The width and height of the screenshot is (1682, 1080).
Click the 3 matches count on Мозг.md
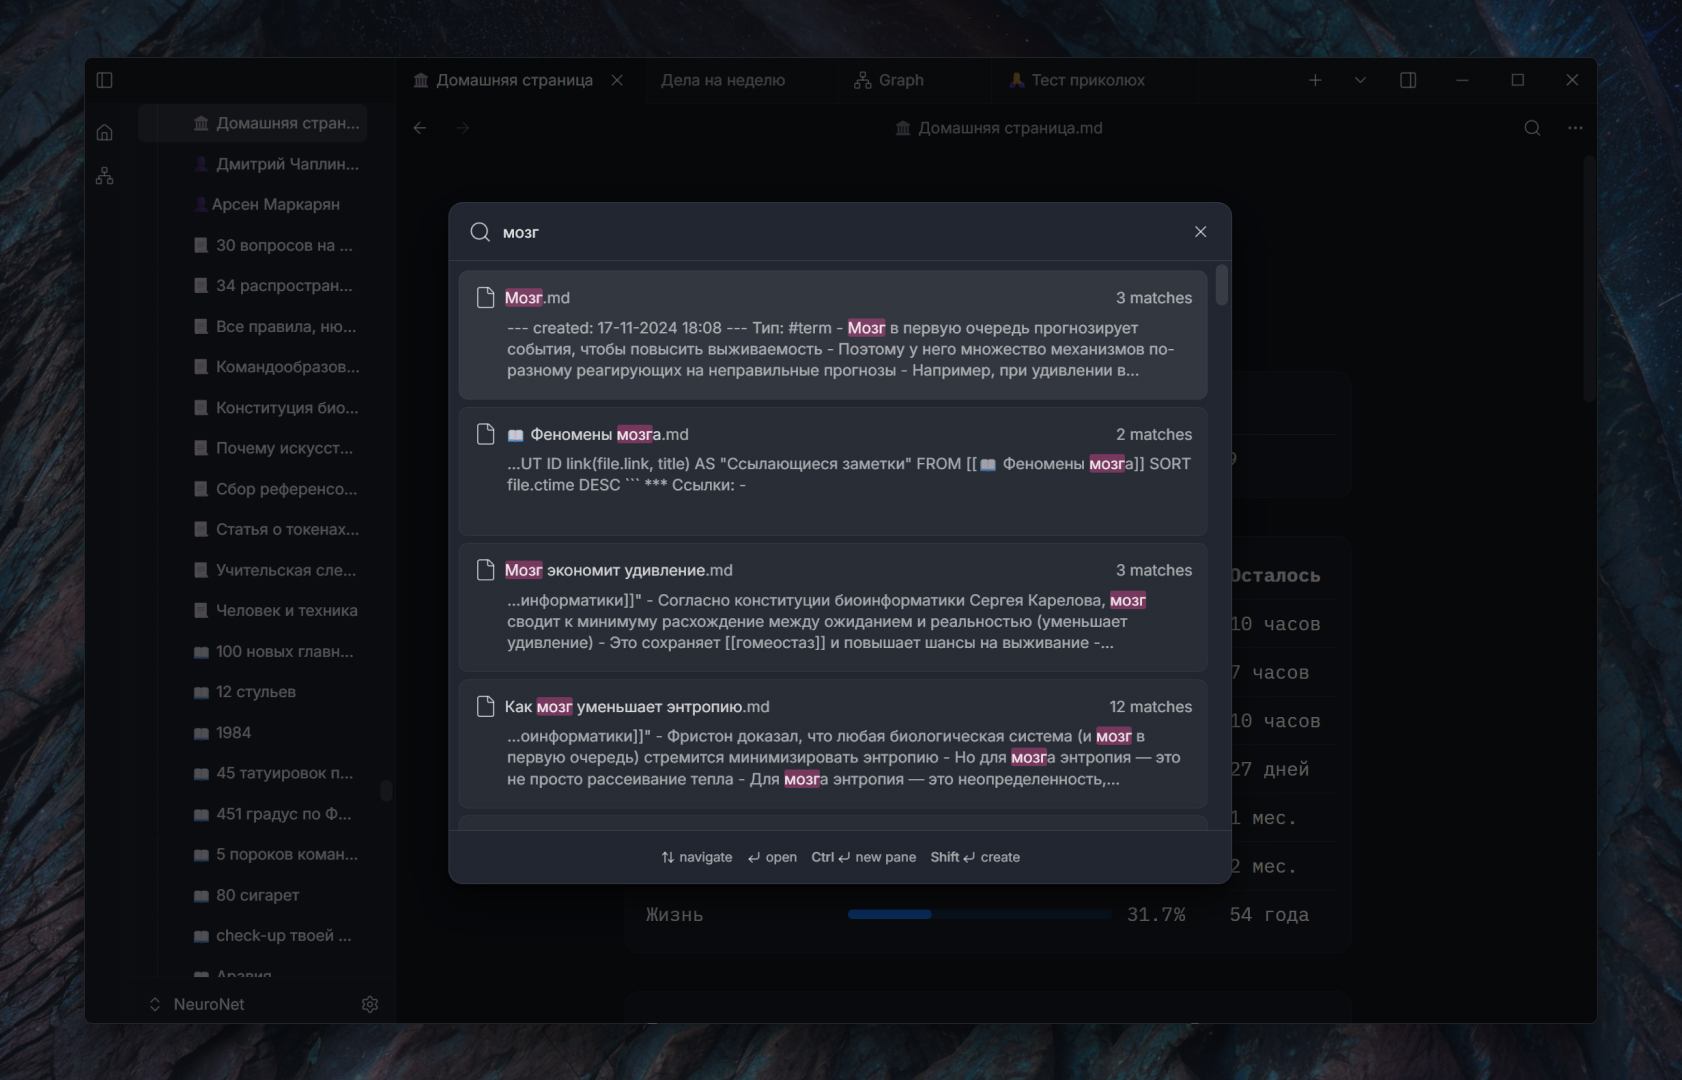[x=1154, y=298]
